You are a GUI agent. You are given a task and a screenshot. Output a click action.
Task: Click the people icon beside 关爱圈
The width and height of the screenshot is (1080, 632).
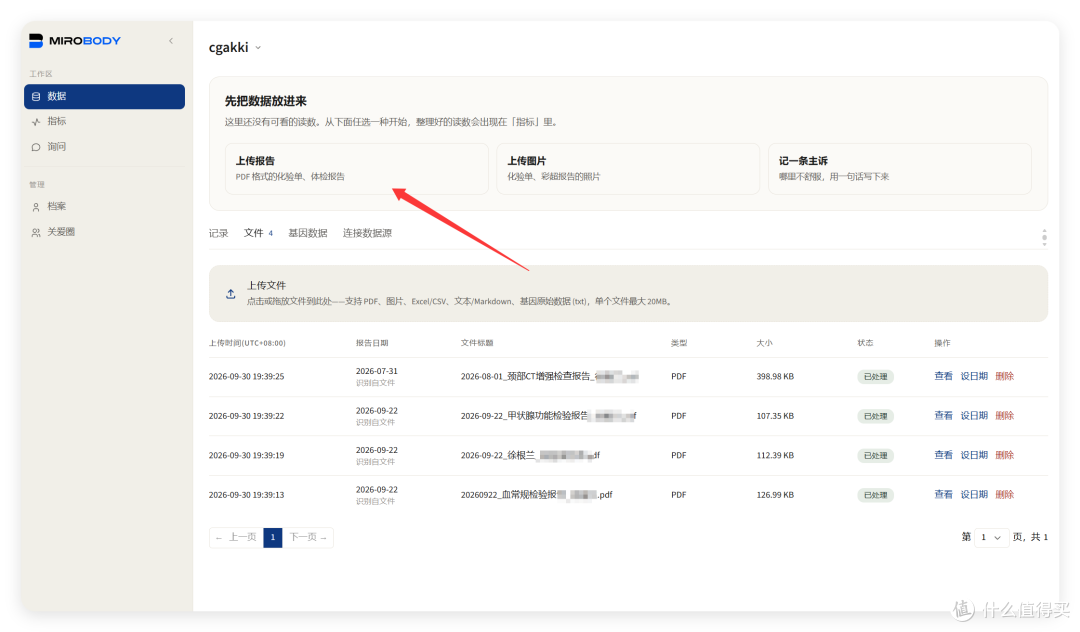tap(36, 233)
